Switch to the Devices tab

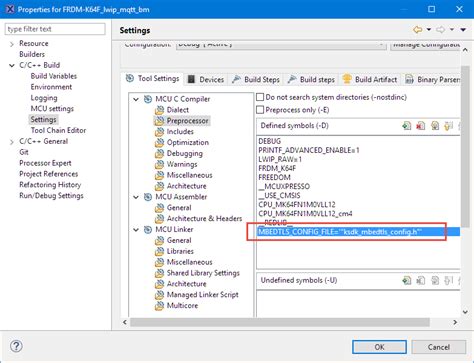click(205, 79)
